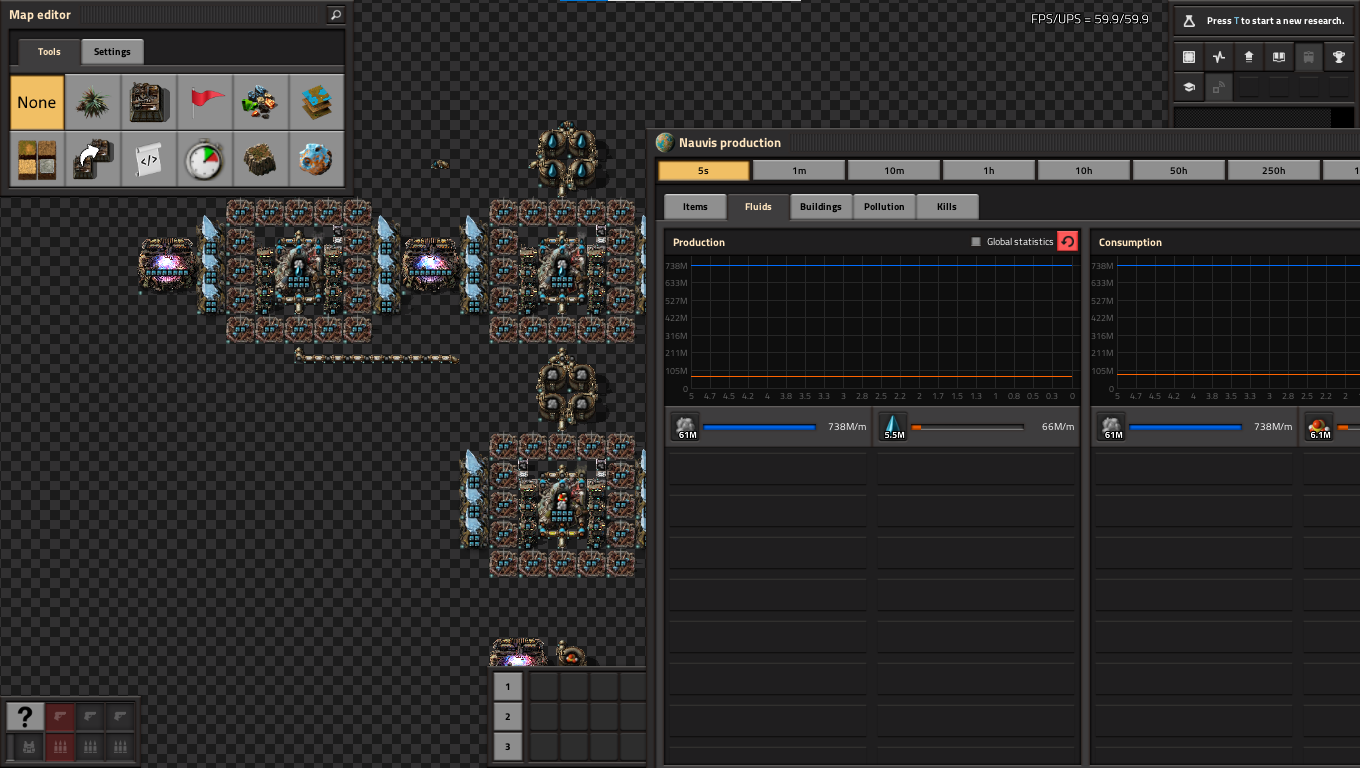Select the red flag forces tool
Screen dimensions: 1360x768
pyautogui.click(x=205, y=102)
